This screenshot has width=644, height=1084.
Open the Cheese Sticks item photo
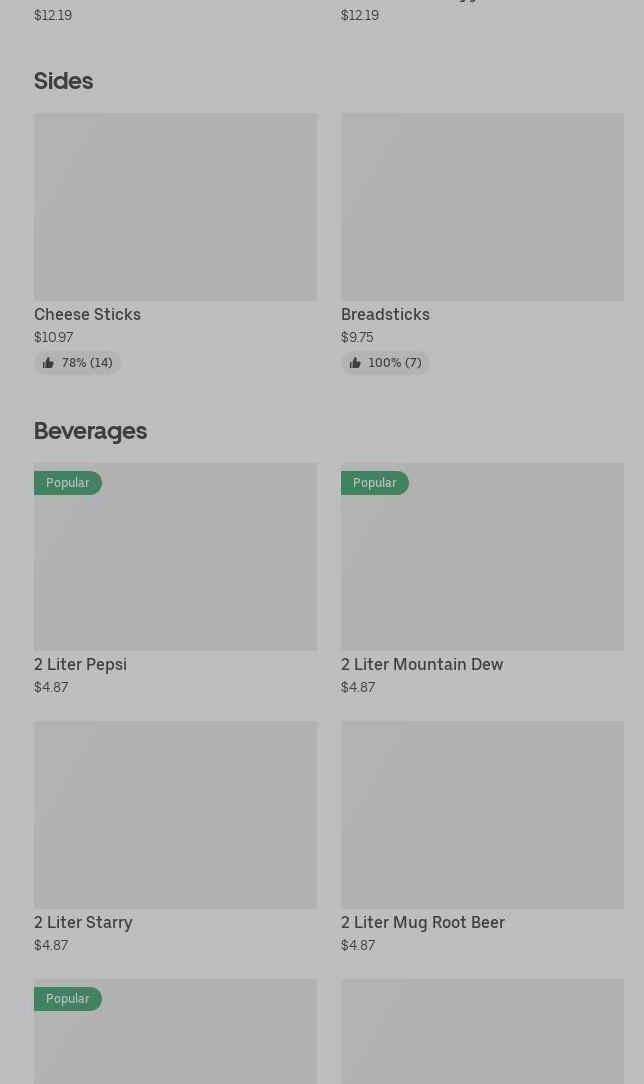click(175, 207)
